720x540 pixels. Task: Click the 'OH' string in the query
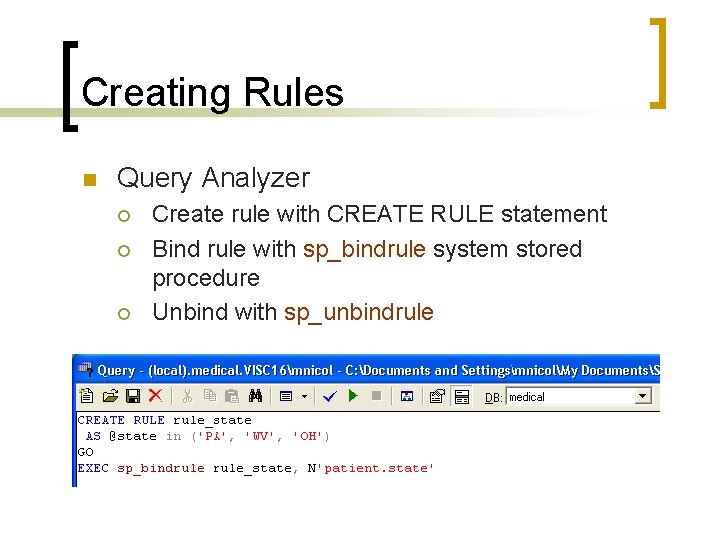click(308, 436)
